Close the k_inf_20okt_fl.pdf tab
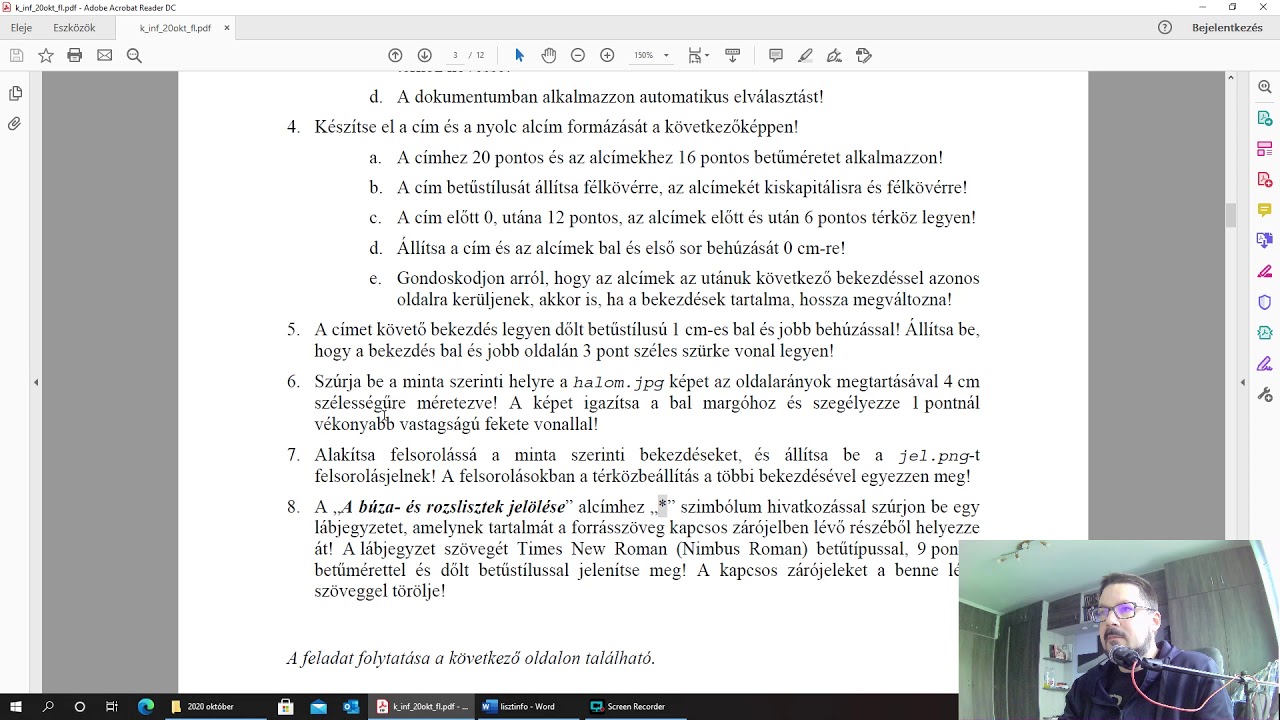The height and width of the screenshot is (720, 1280). pyautogui.click(x=227, y=28)
